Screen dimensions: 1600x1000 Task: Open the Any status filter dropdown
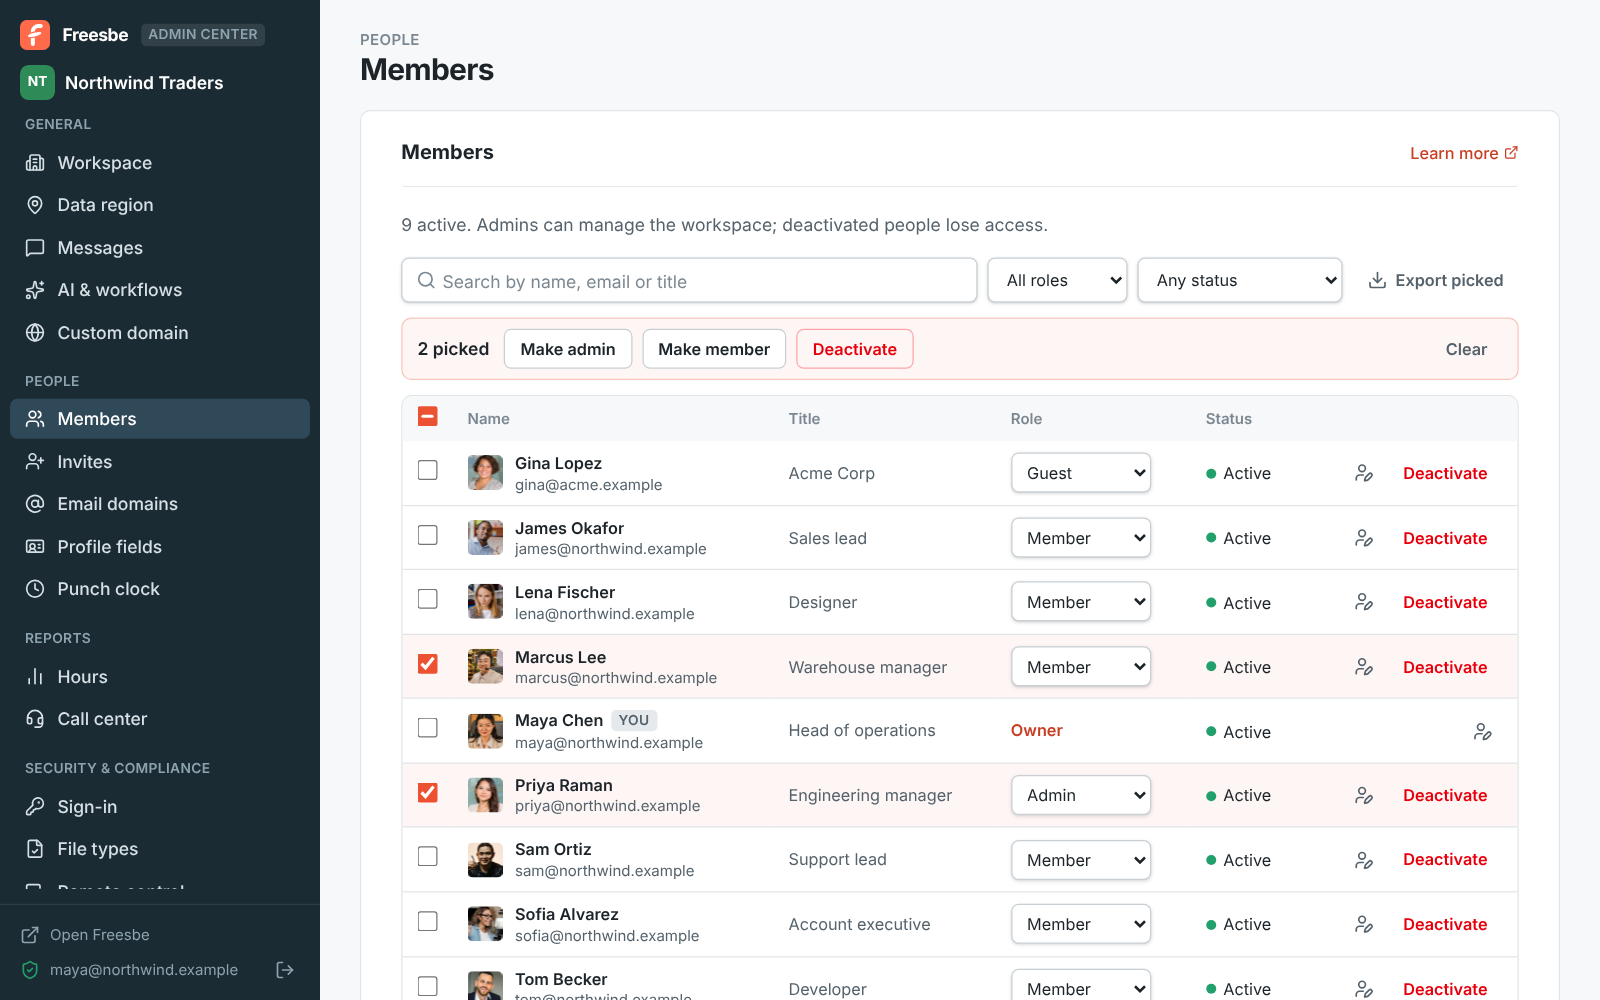[1240, 280]
